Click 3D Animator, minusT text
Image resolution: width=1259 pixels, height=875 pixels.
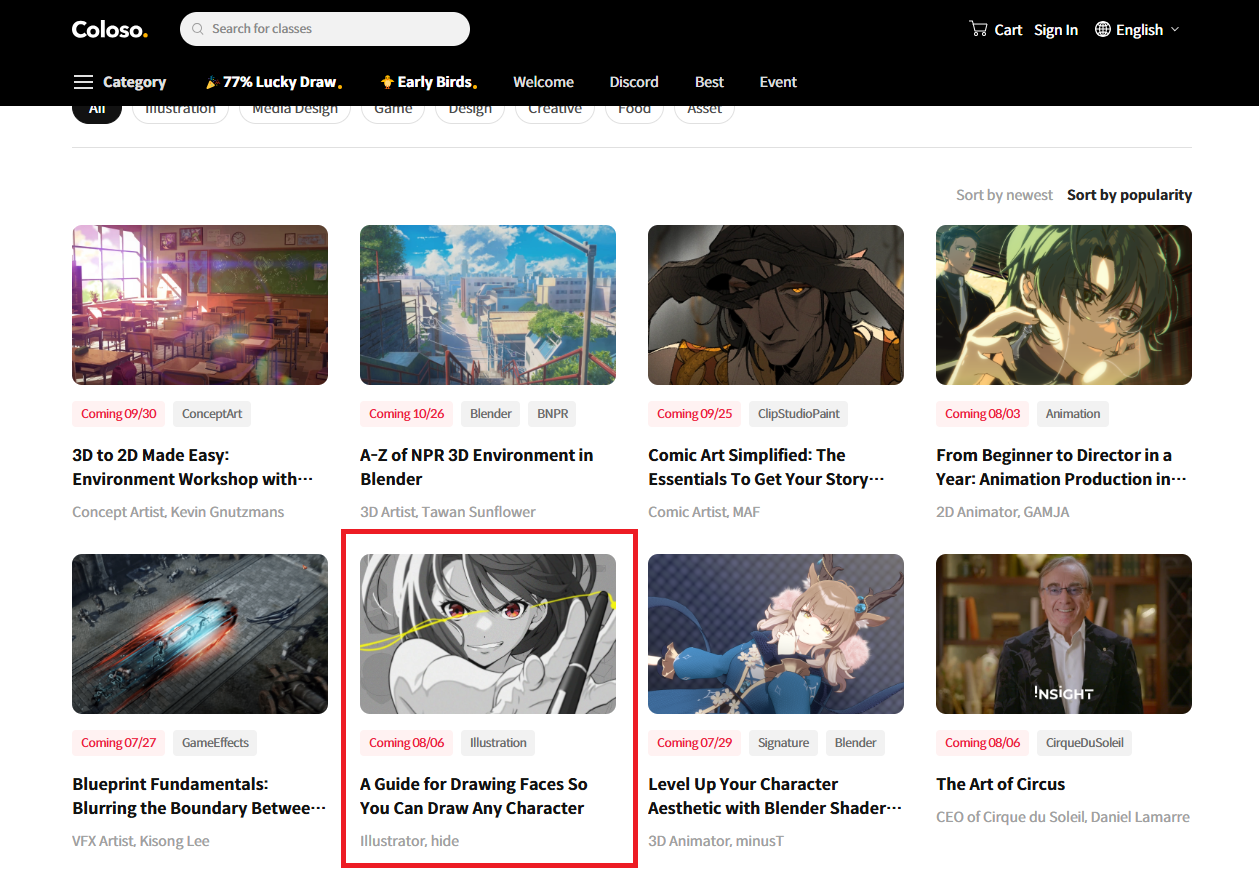pyautogui.click(x=716, y=841)
